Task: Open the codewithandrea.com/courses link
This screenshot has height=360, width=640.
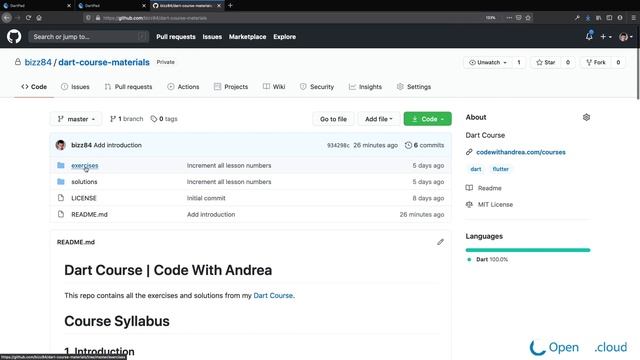Action: (521, 152)
